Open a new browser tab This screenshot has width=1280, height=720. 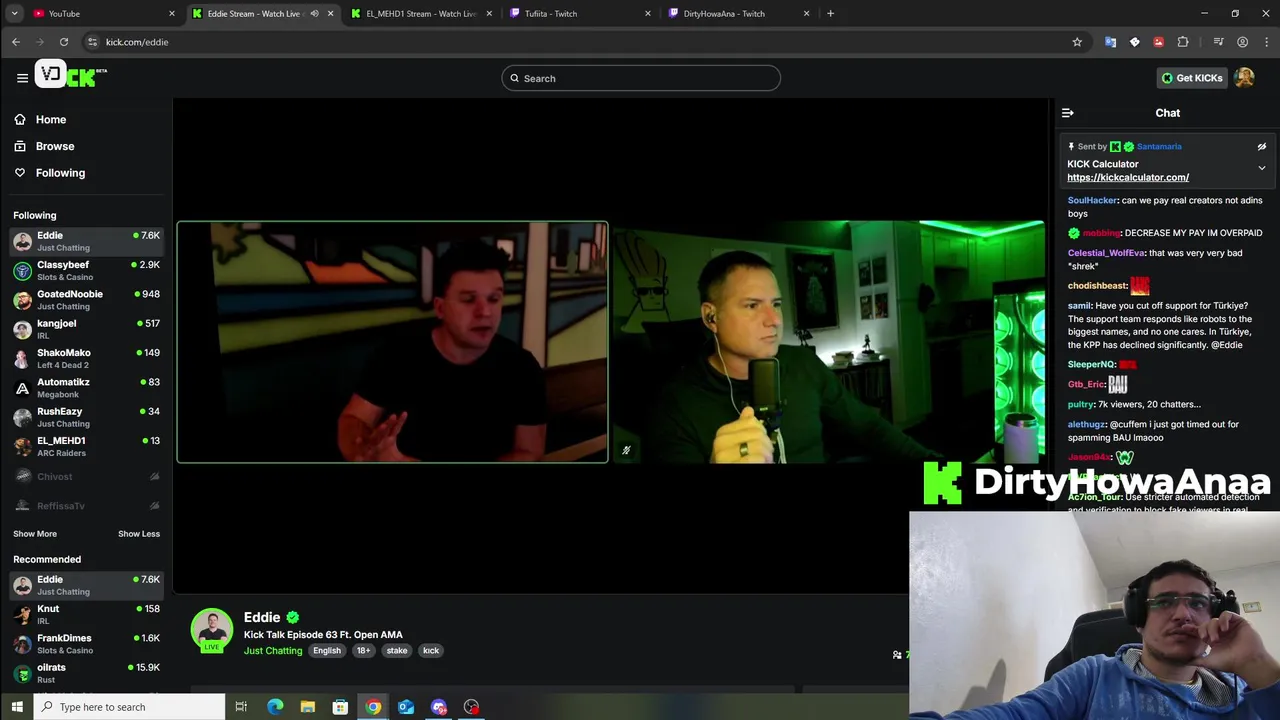point(830,14)
